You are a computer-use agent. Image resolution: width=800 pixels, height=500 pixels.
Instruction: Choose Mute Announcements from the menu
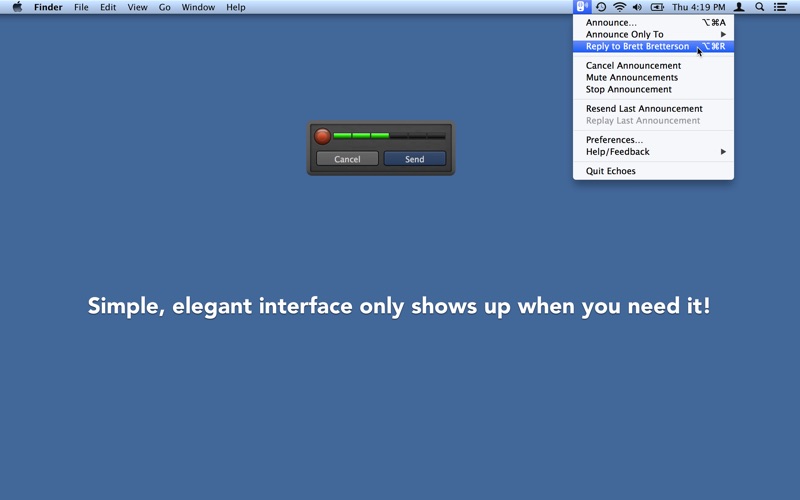(632, 77)
